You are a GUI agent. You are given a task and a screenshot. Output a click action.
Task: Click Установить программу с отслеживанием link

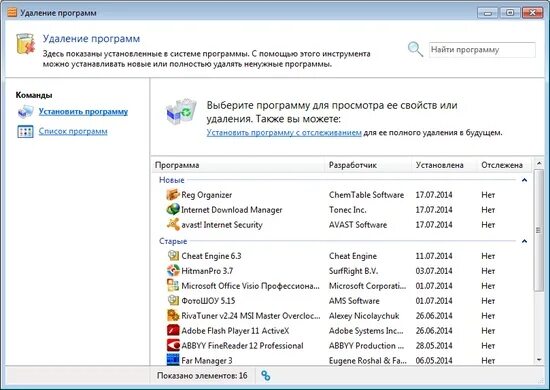[284, 133]
